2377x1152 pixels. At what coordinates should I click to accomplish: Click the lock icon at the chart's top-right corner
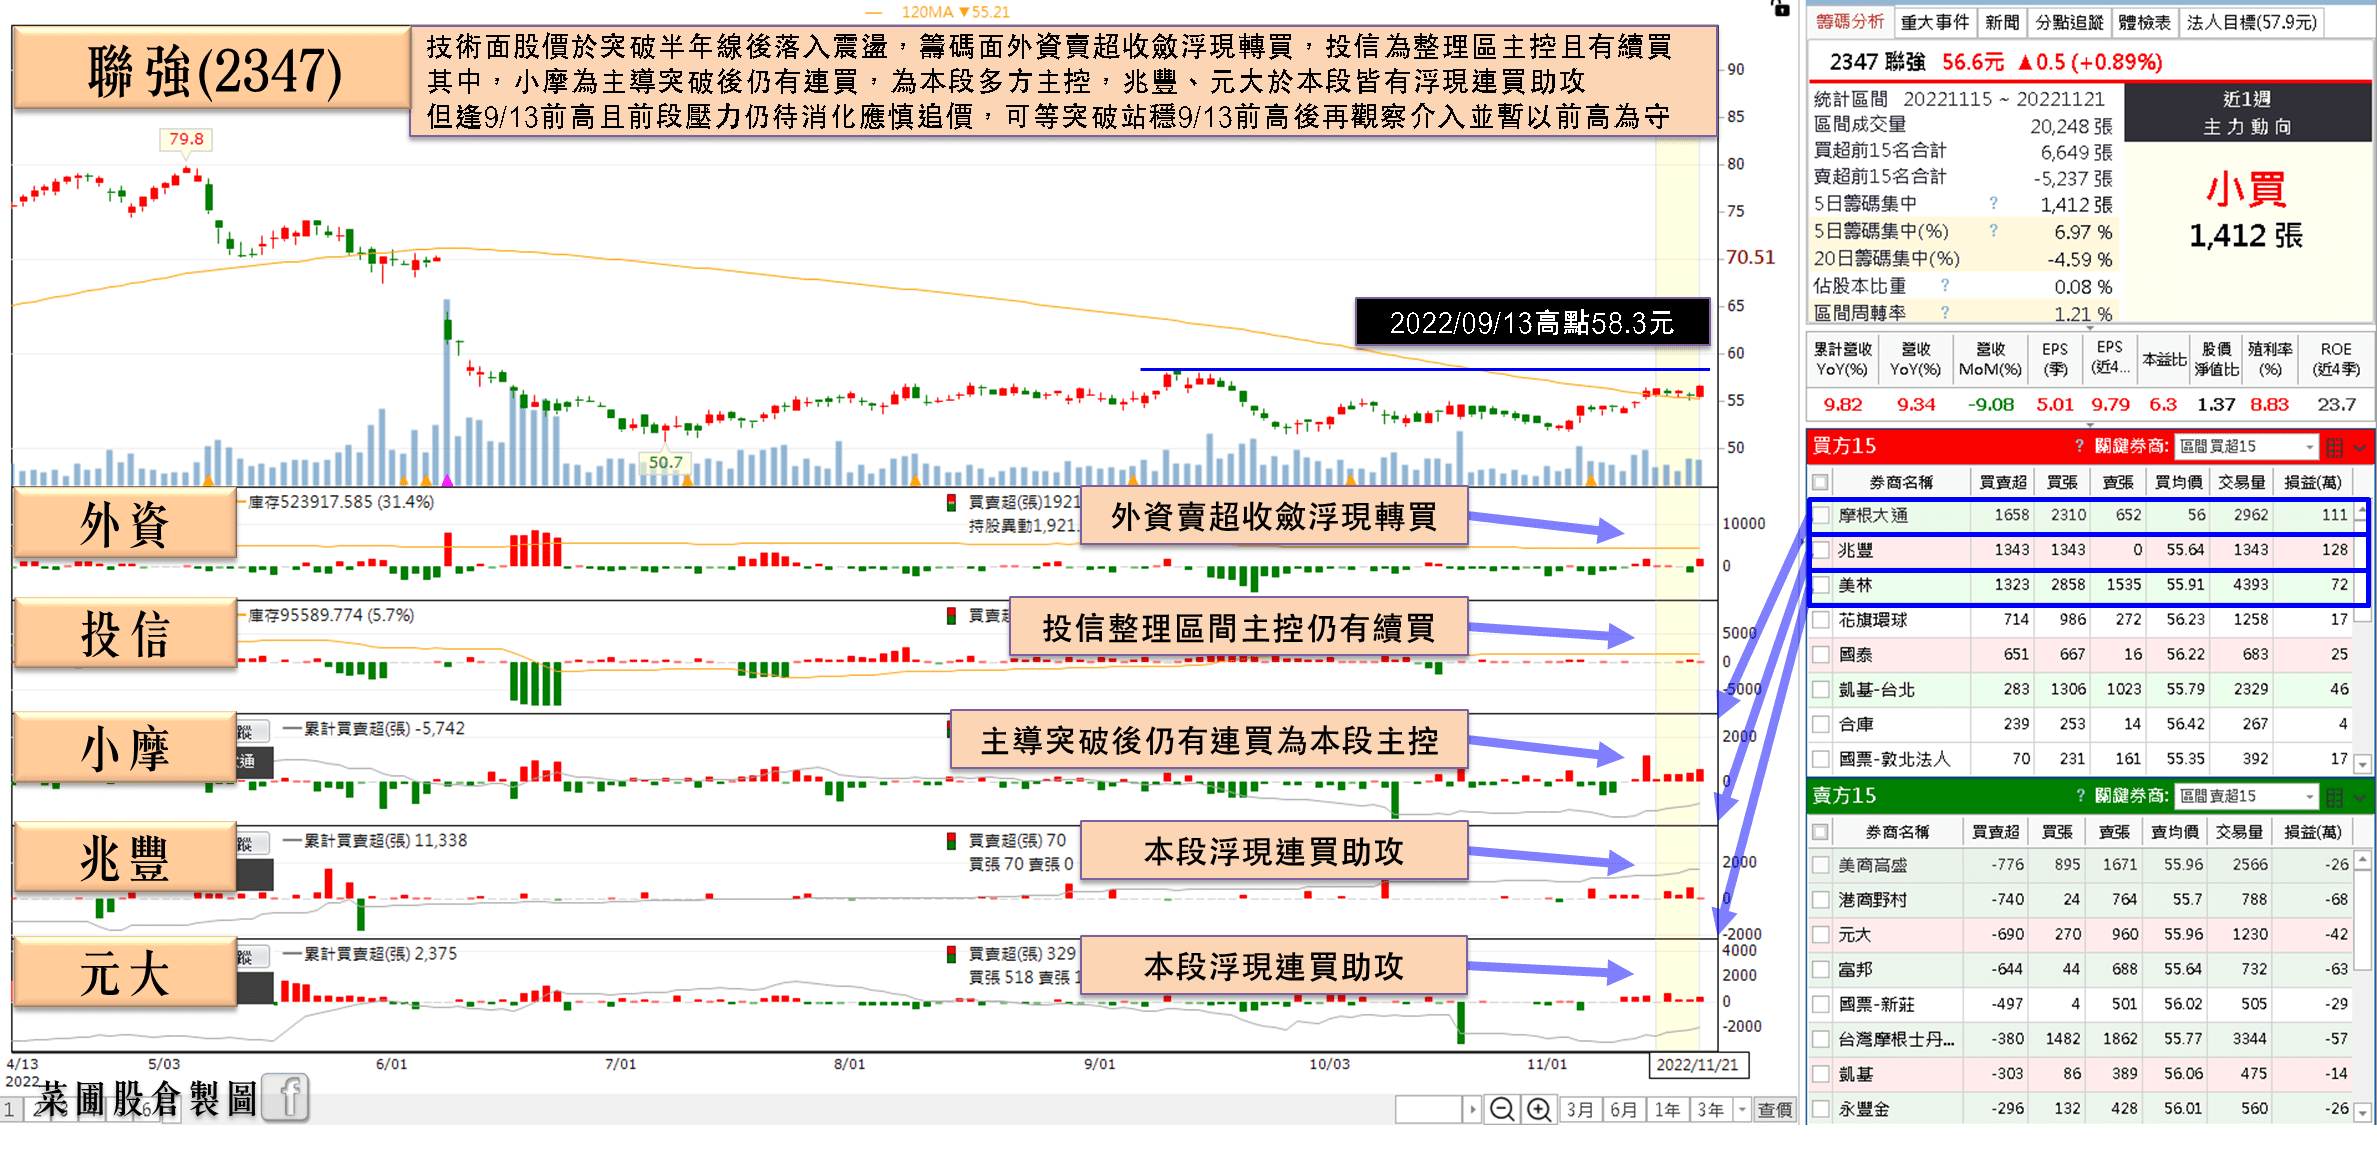1781,8
